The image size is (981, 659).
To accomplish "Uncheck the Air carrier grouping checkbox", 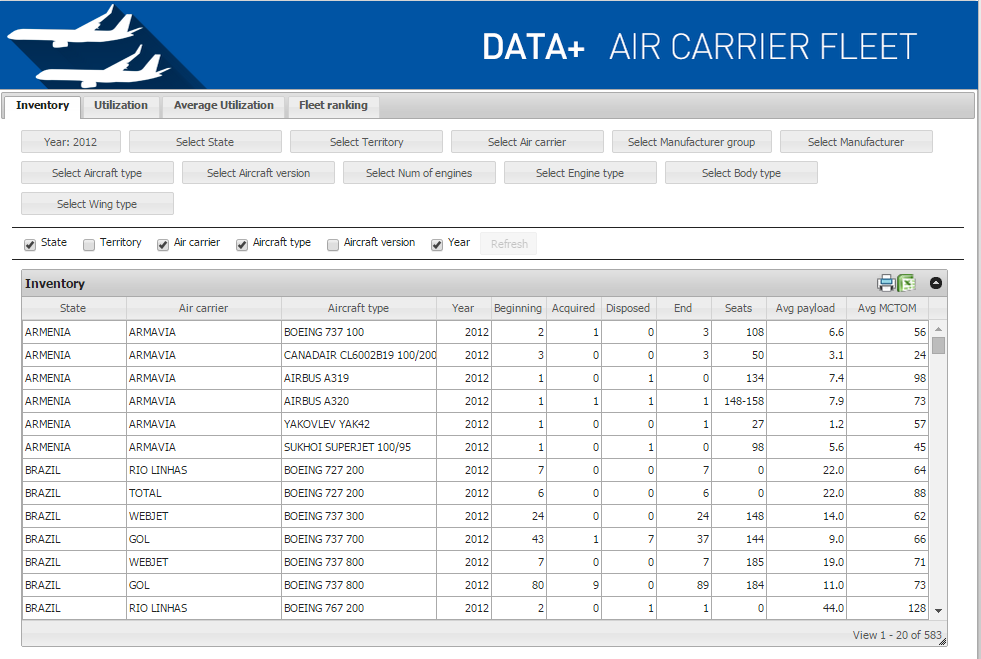I will coord(163,244).
